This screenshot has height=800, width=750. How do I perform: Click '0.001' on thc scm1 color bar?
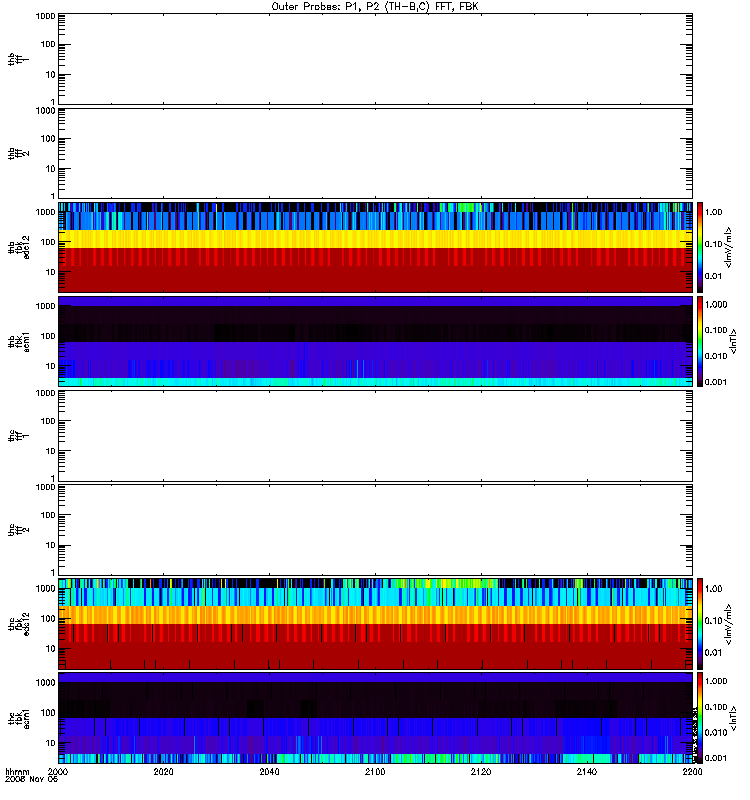coord(716,758)
